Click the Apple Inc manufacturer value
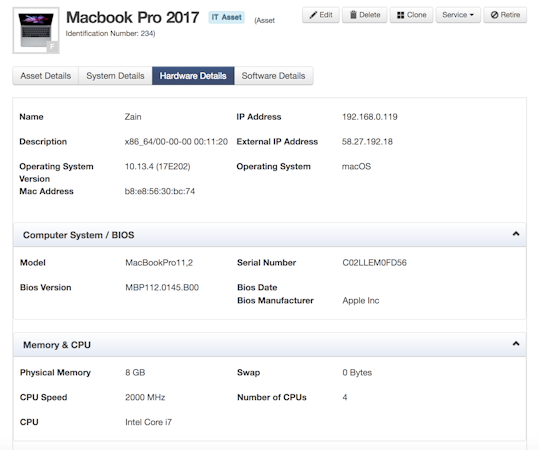 361,300
